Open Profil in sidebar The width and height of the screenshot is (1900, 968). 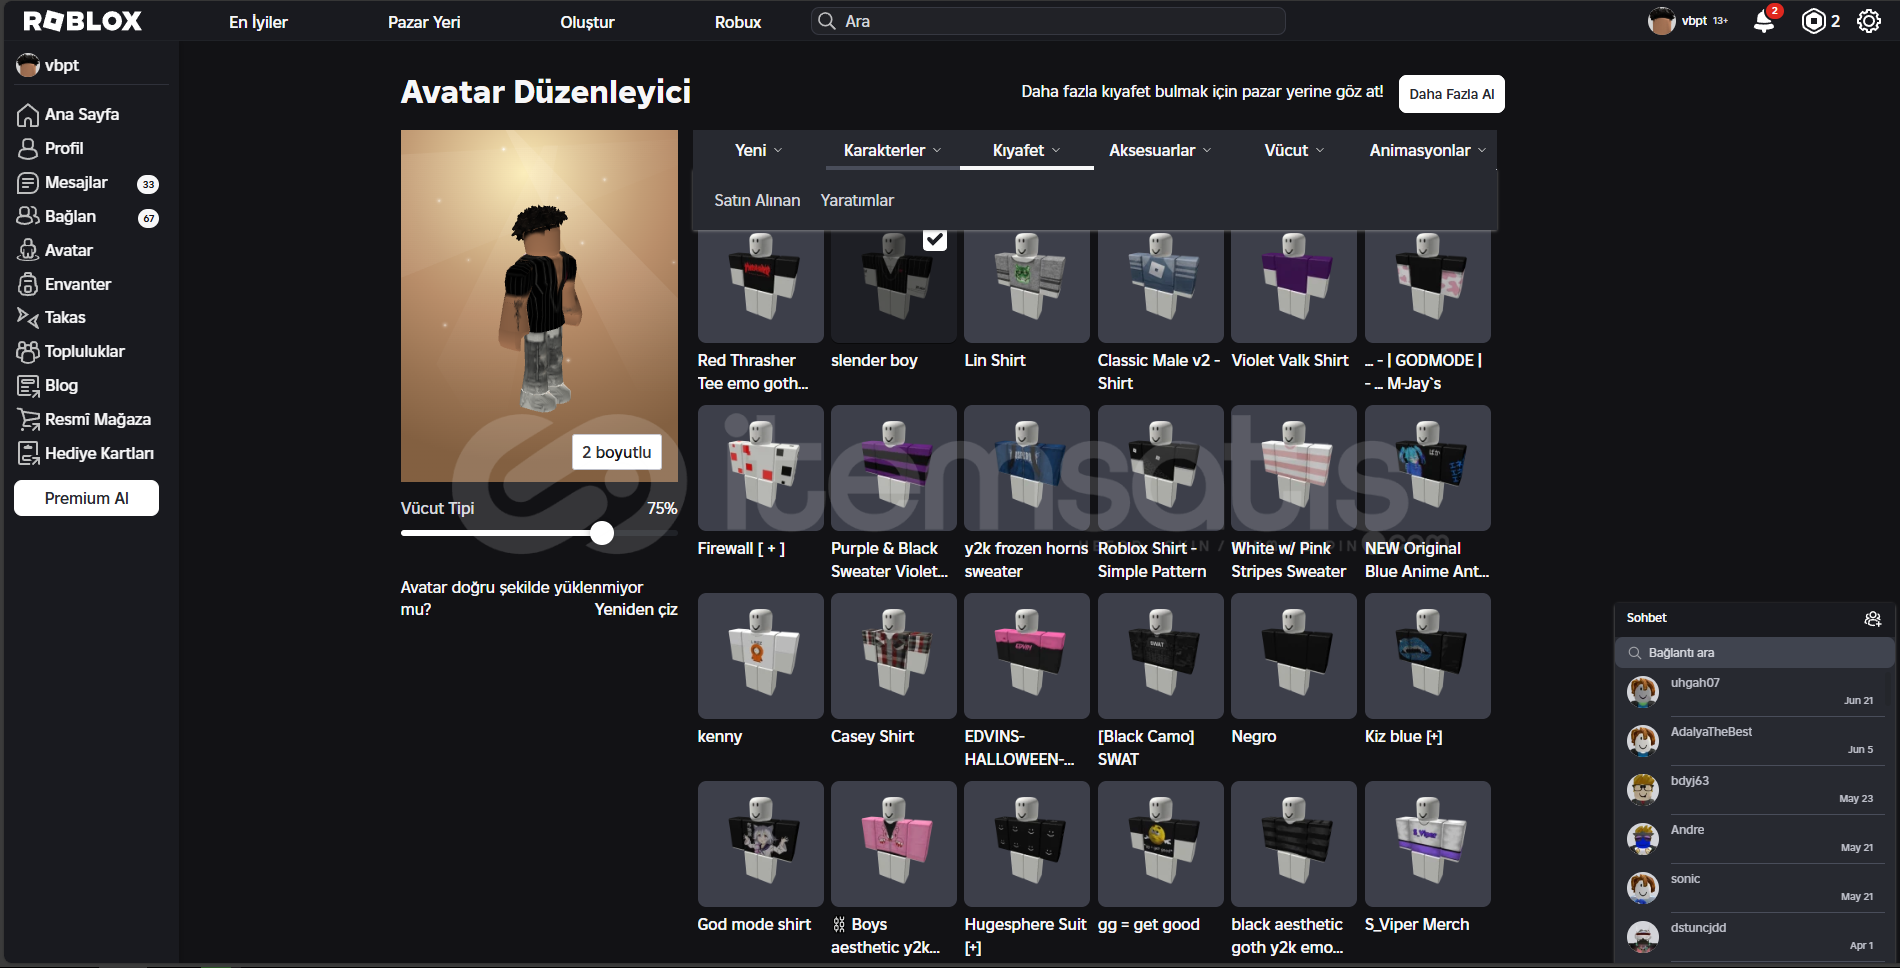tap(64, 148)
